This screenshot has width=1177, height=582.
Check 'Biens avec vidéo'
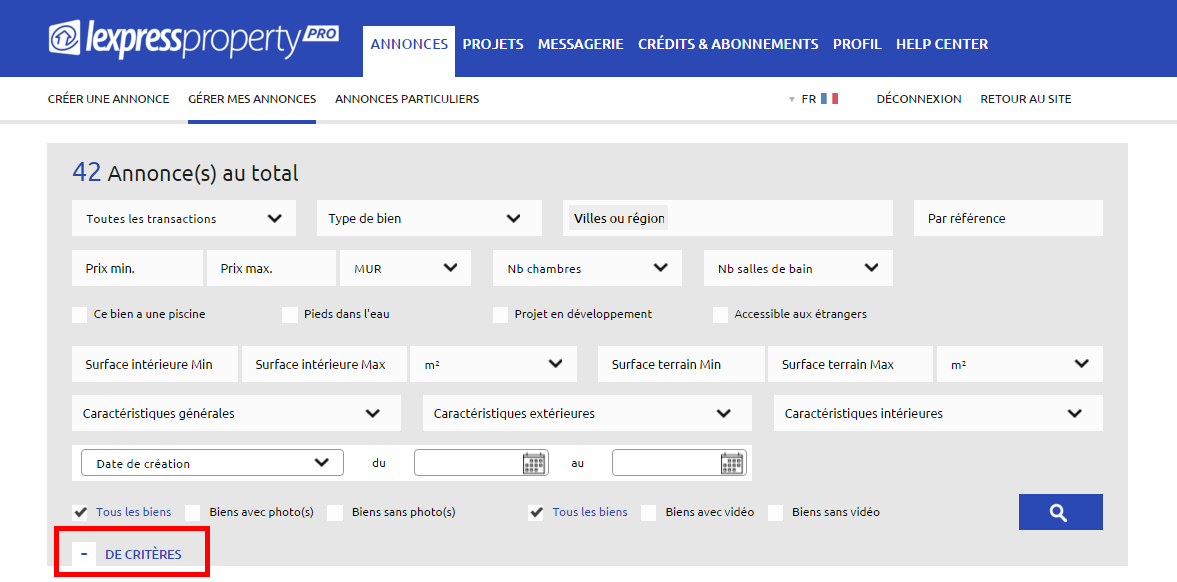pyautogui.click(x=649, y=513)
